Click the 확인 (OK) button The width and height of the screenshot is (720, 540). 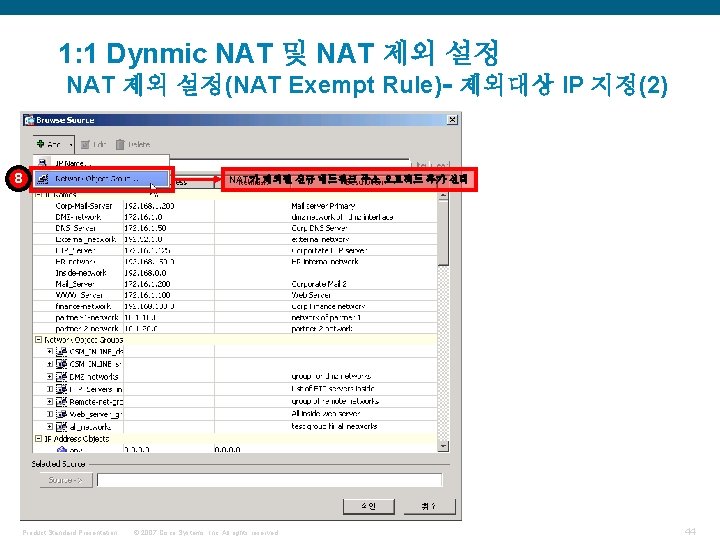[369, 506]
